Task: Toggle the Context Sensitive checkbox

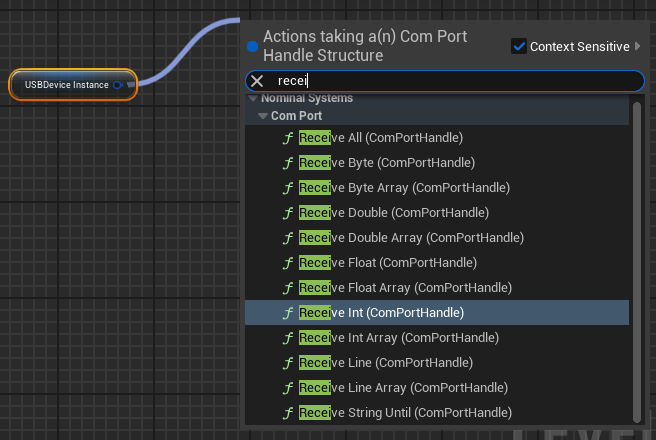Action: point(518,46)
